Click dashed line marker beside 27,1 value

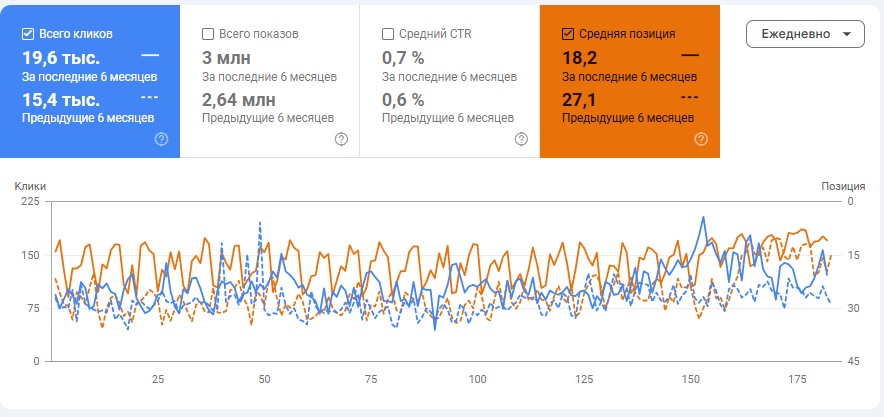point(689,97)
